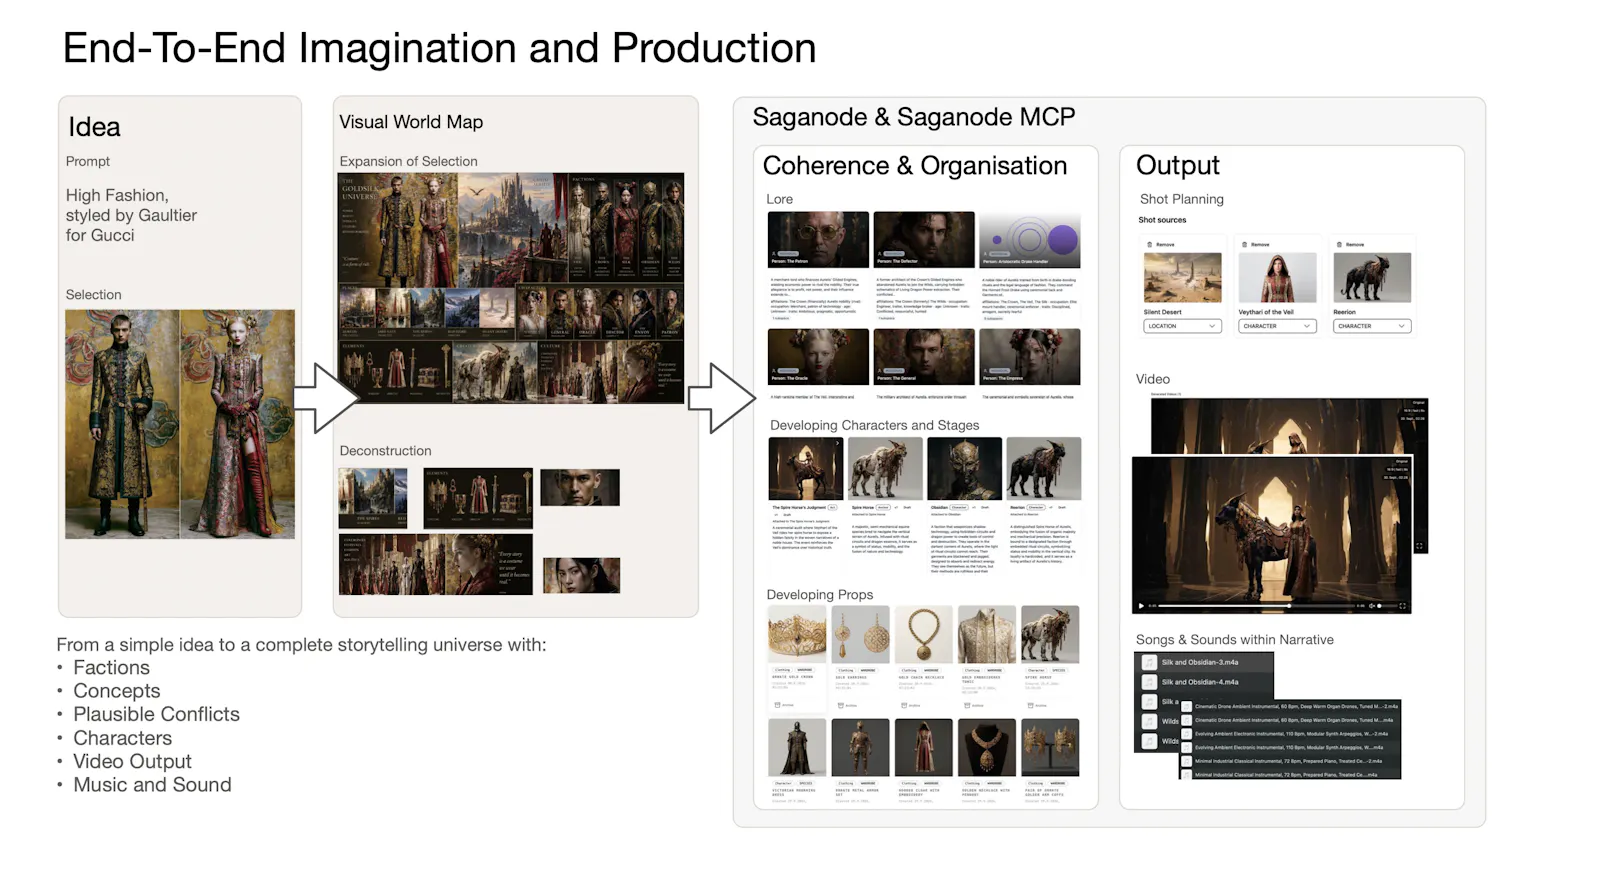Click the Shot sources heading
This screenshot has width=1600, height=893.
(1162, 220)
